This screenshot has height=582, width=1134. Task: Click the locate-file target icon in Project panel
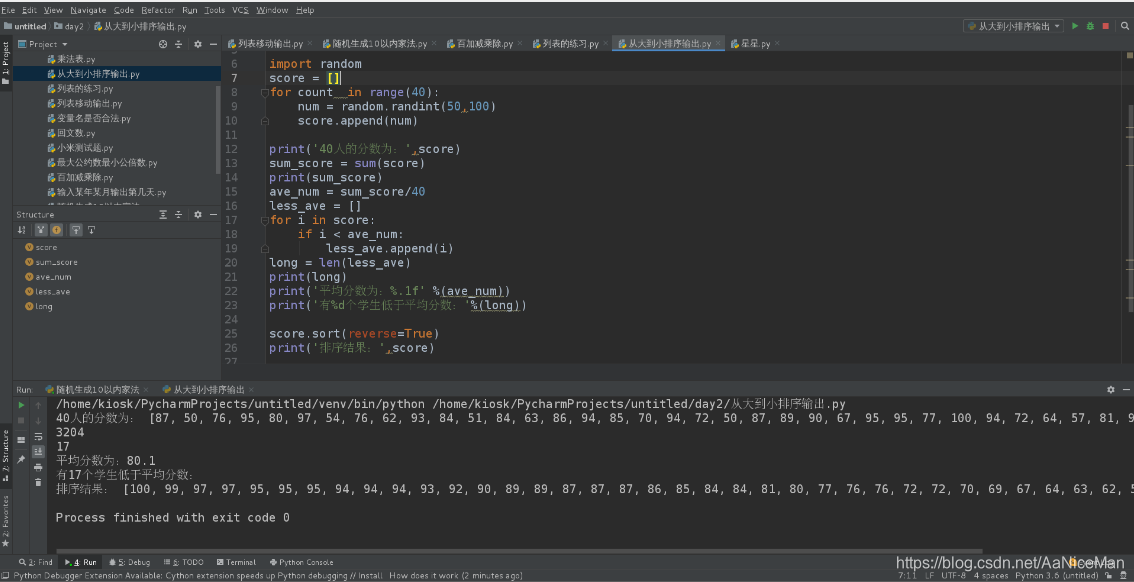point(163,44)
